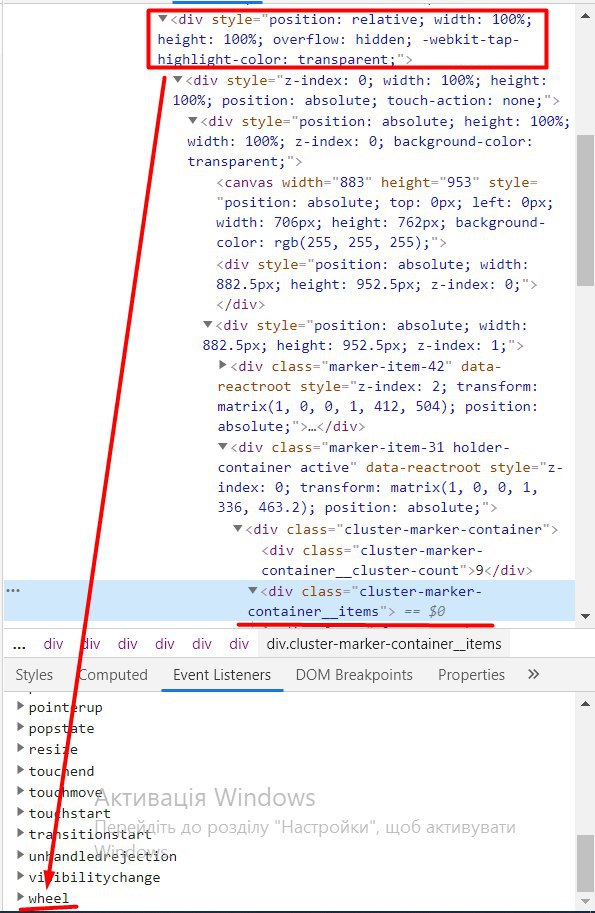This screenshot has width=595, height=913.
Task: Select the last plain div breadcrumb before cluster-marker
Action: [x=239, y=644]
